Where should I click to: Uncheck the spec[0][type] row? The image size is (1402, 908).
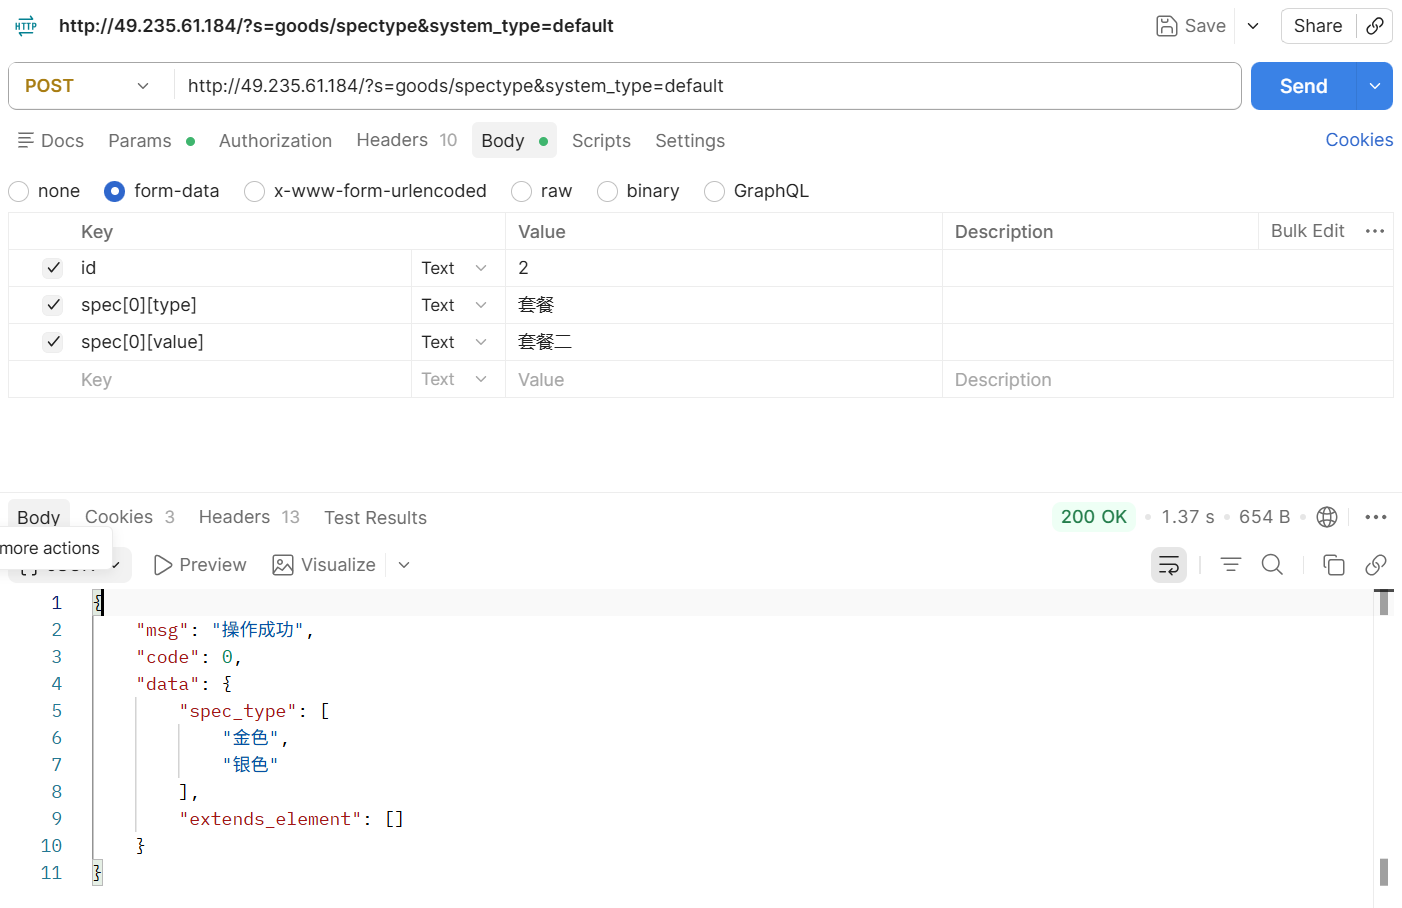pos(53,305)
